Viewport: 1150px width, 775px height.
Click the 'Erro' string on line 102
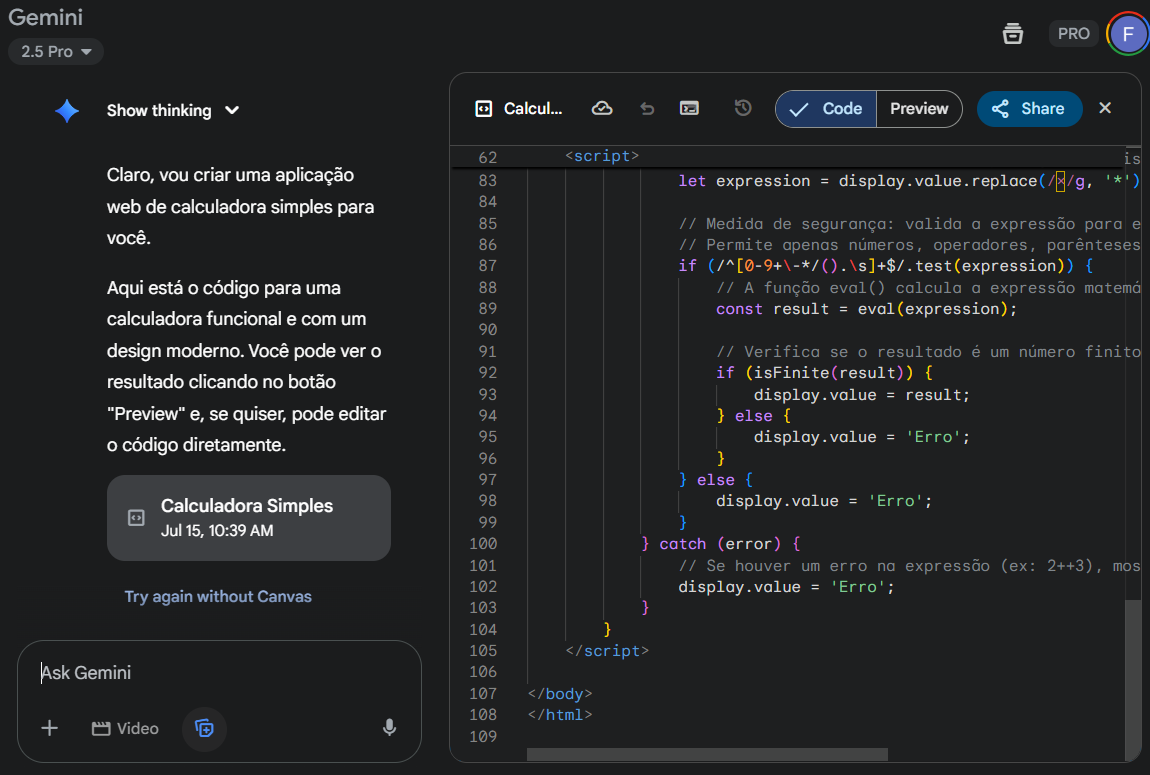[857, 587]
